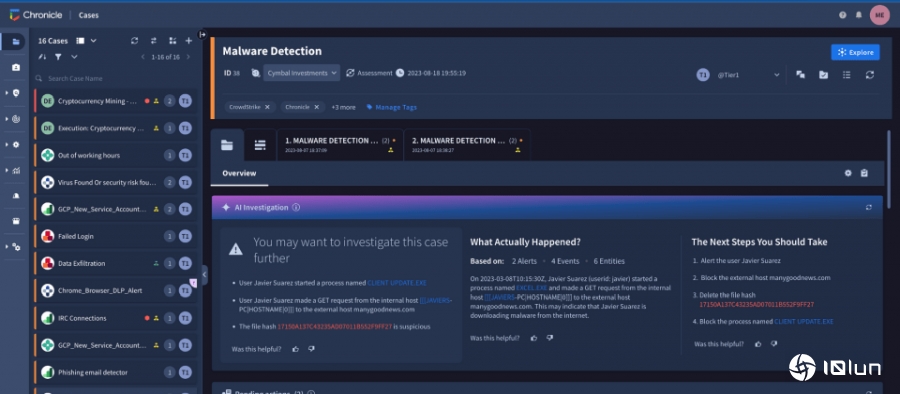The width and height of the screenshot is (900, 394).
Task: Select the Out of working hours case
Action: click(x=115, y=155)
